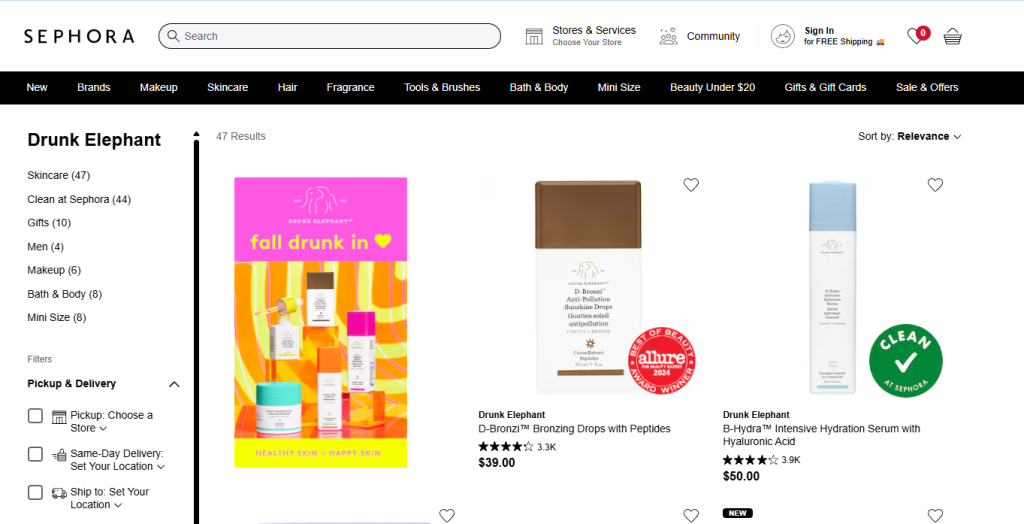
Task: Heart the D-Bronzi Bronzing Drops product
Action: click(691, 185)
